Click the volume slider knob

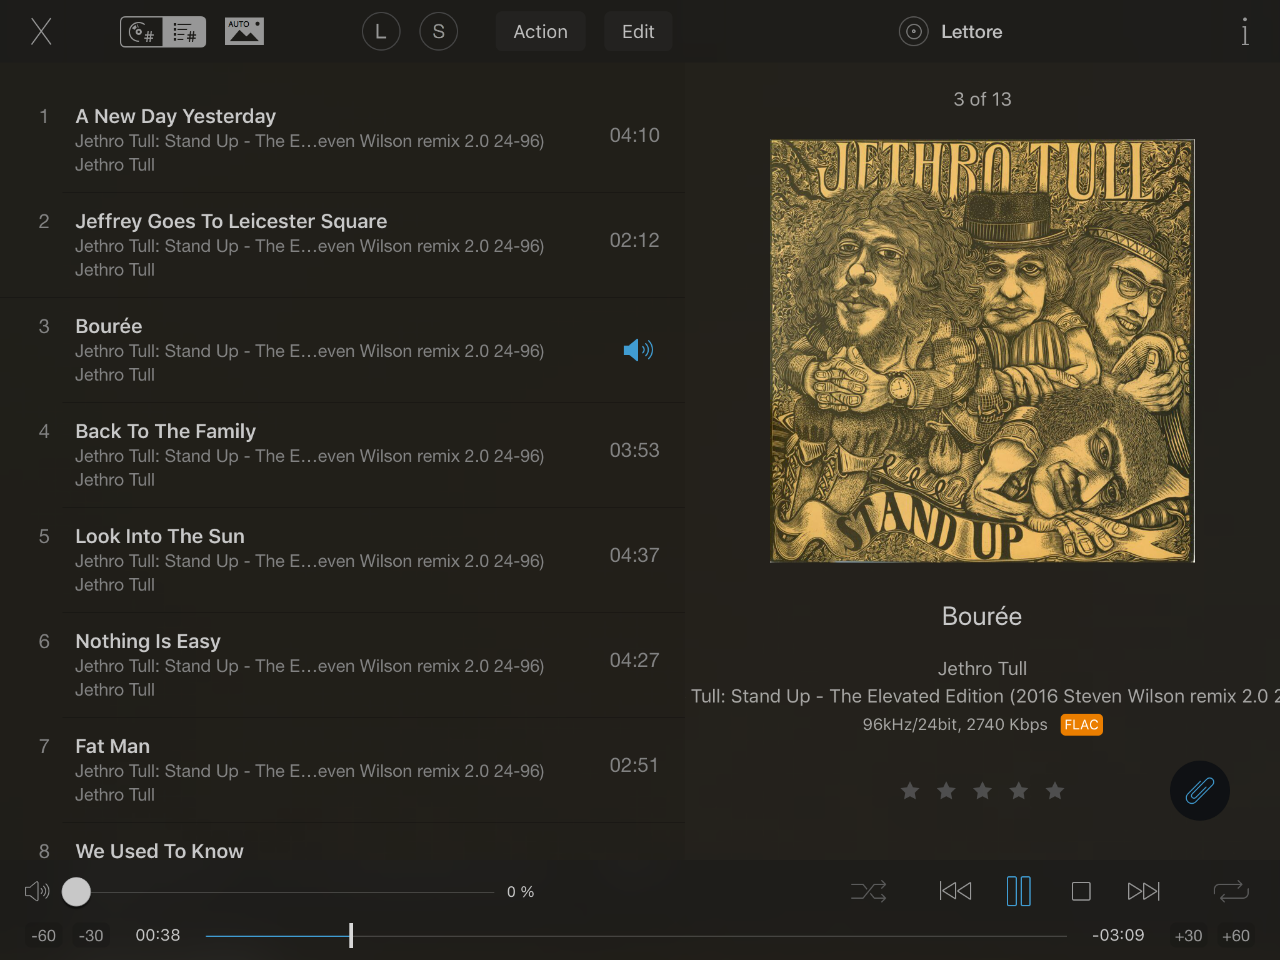(76, 891)
